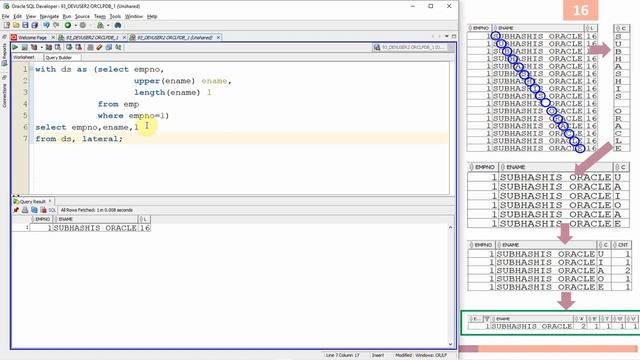Open the Back navigation history dropdown arrow
640x360 pixels.
point(75,25)
